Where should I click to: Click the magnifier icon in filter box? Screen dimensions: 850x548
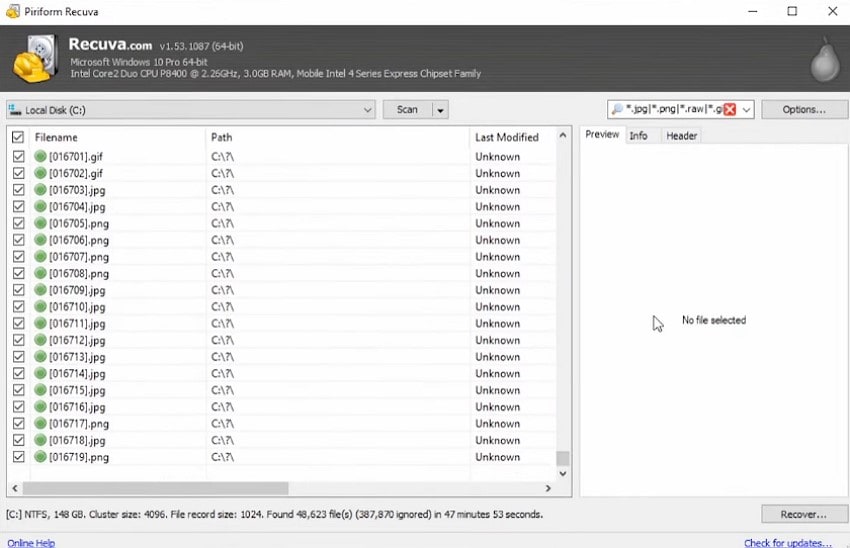coord(617,109)
